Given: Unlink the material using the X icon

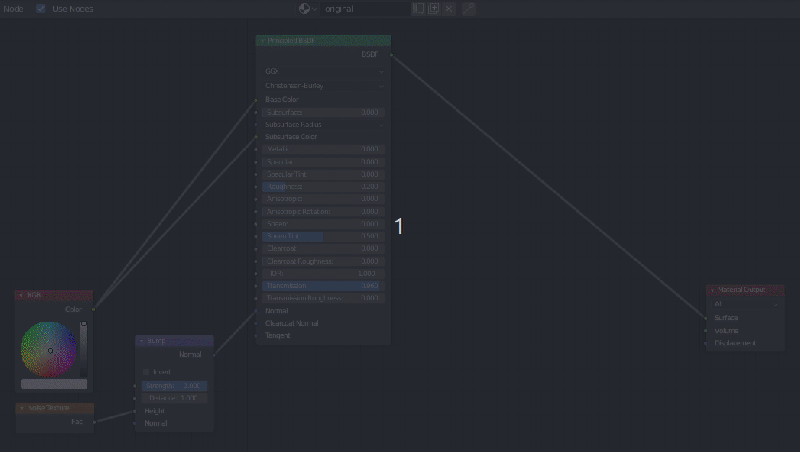Looking at the screenshot, I should tap(449, 9).
